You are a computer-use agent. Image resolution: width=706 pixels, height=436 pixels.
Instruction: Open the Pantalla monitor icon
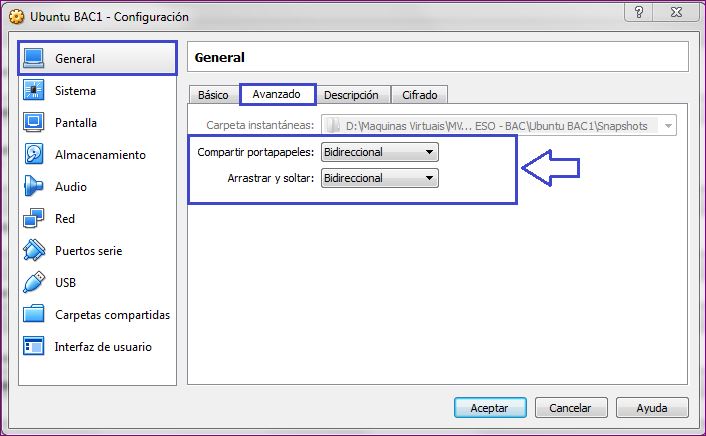point(35,123)
